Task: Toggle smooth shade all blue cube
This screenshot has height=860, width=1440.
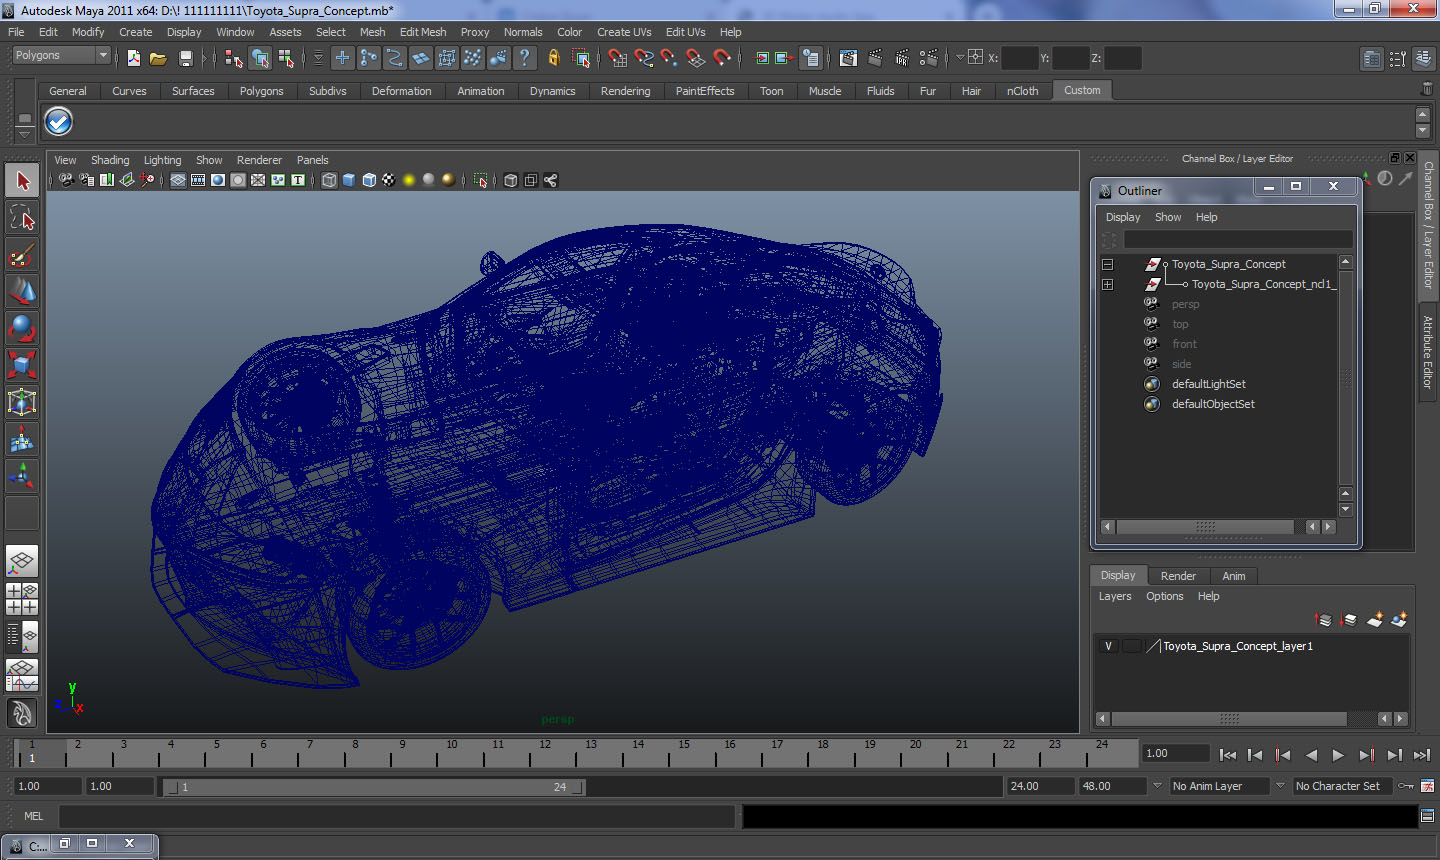Action: pyautogui.click(x=349, y=180)
